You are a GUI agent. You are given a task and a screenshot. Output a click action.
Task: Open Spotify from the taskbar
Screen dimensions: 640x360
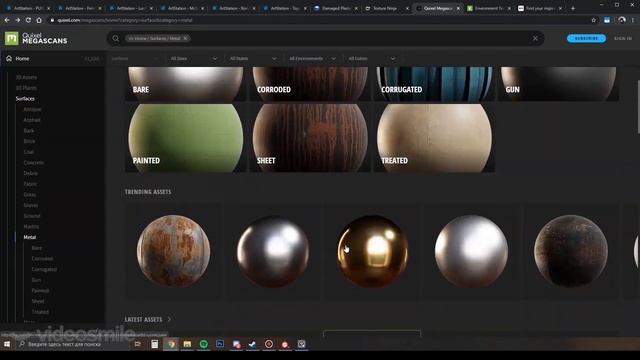tap(204, 344)
